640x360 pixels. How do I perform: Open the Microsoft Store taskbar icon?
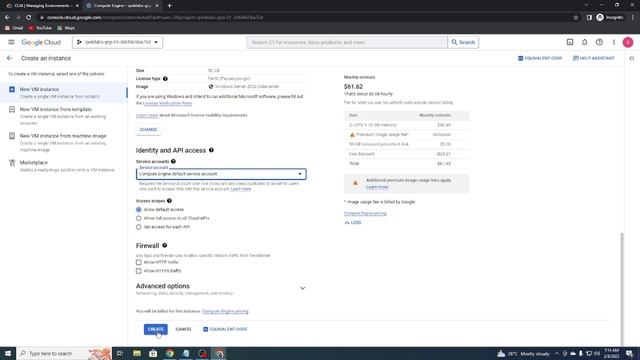[x=153, y=353]
